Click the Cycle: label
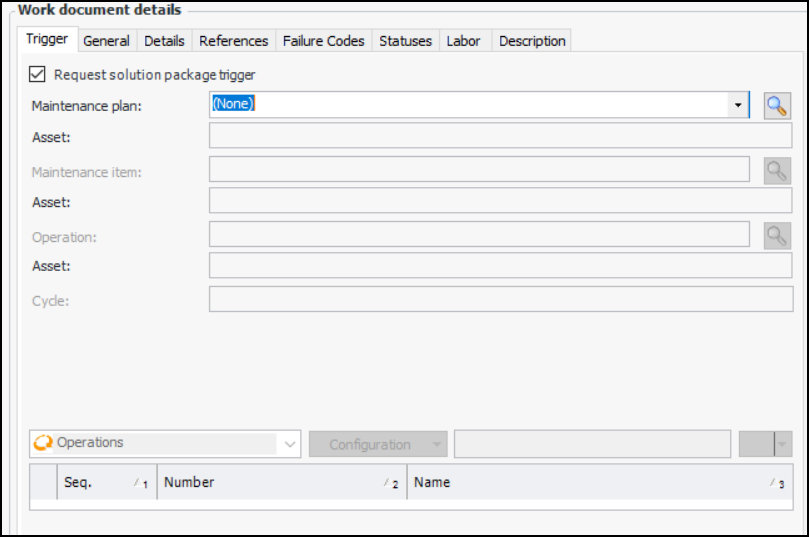 (50, 301)
